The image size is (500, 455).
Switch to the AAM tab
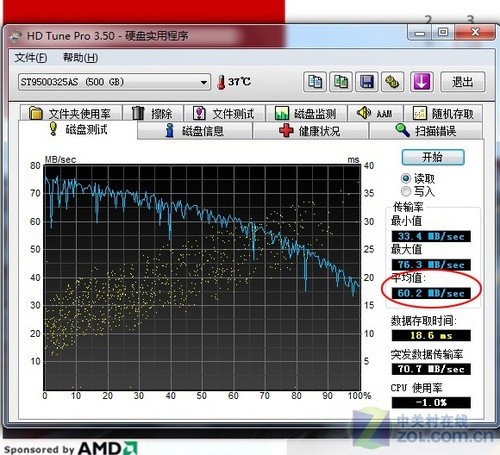tap(375, 113)
